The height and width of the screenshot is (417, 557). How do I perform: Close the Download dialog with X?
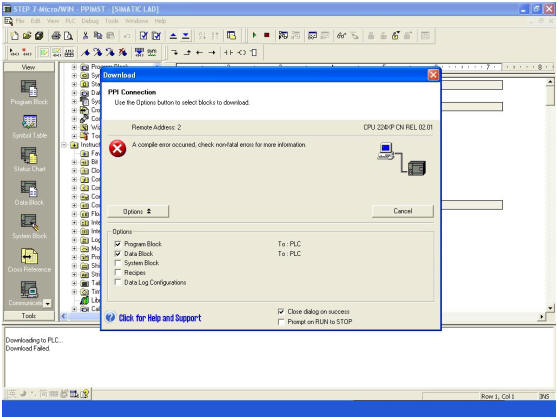[433, 75]
